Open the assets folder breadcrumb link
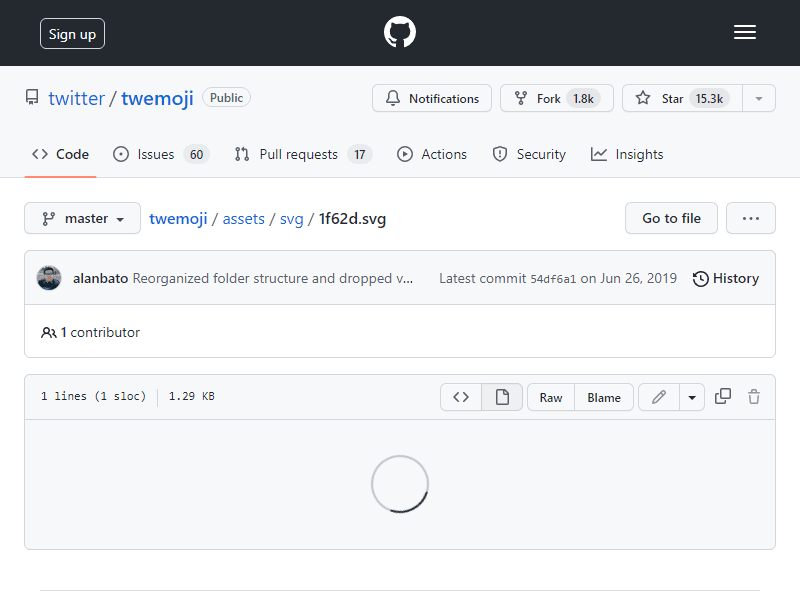The width and height of the screenshot is (800, 600). click(243, 219)
